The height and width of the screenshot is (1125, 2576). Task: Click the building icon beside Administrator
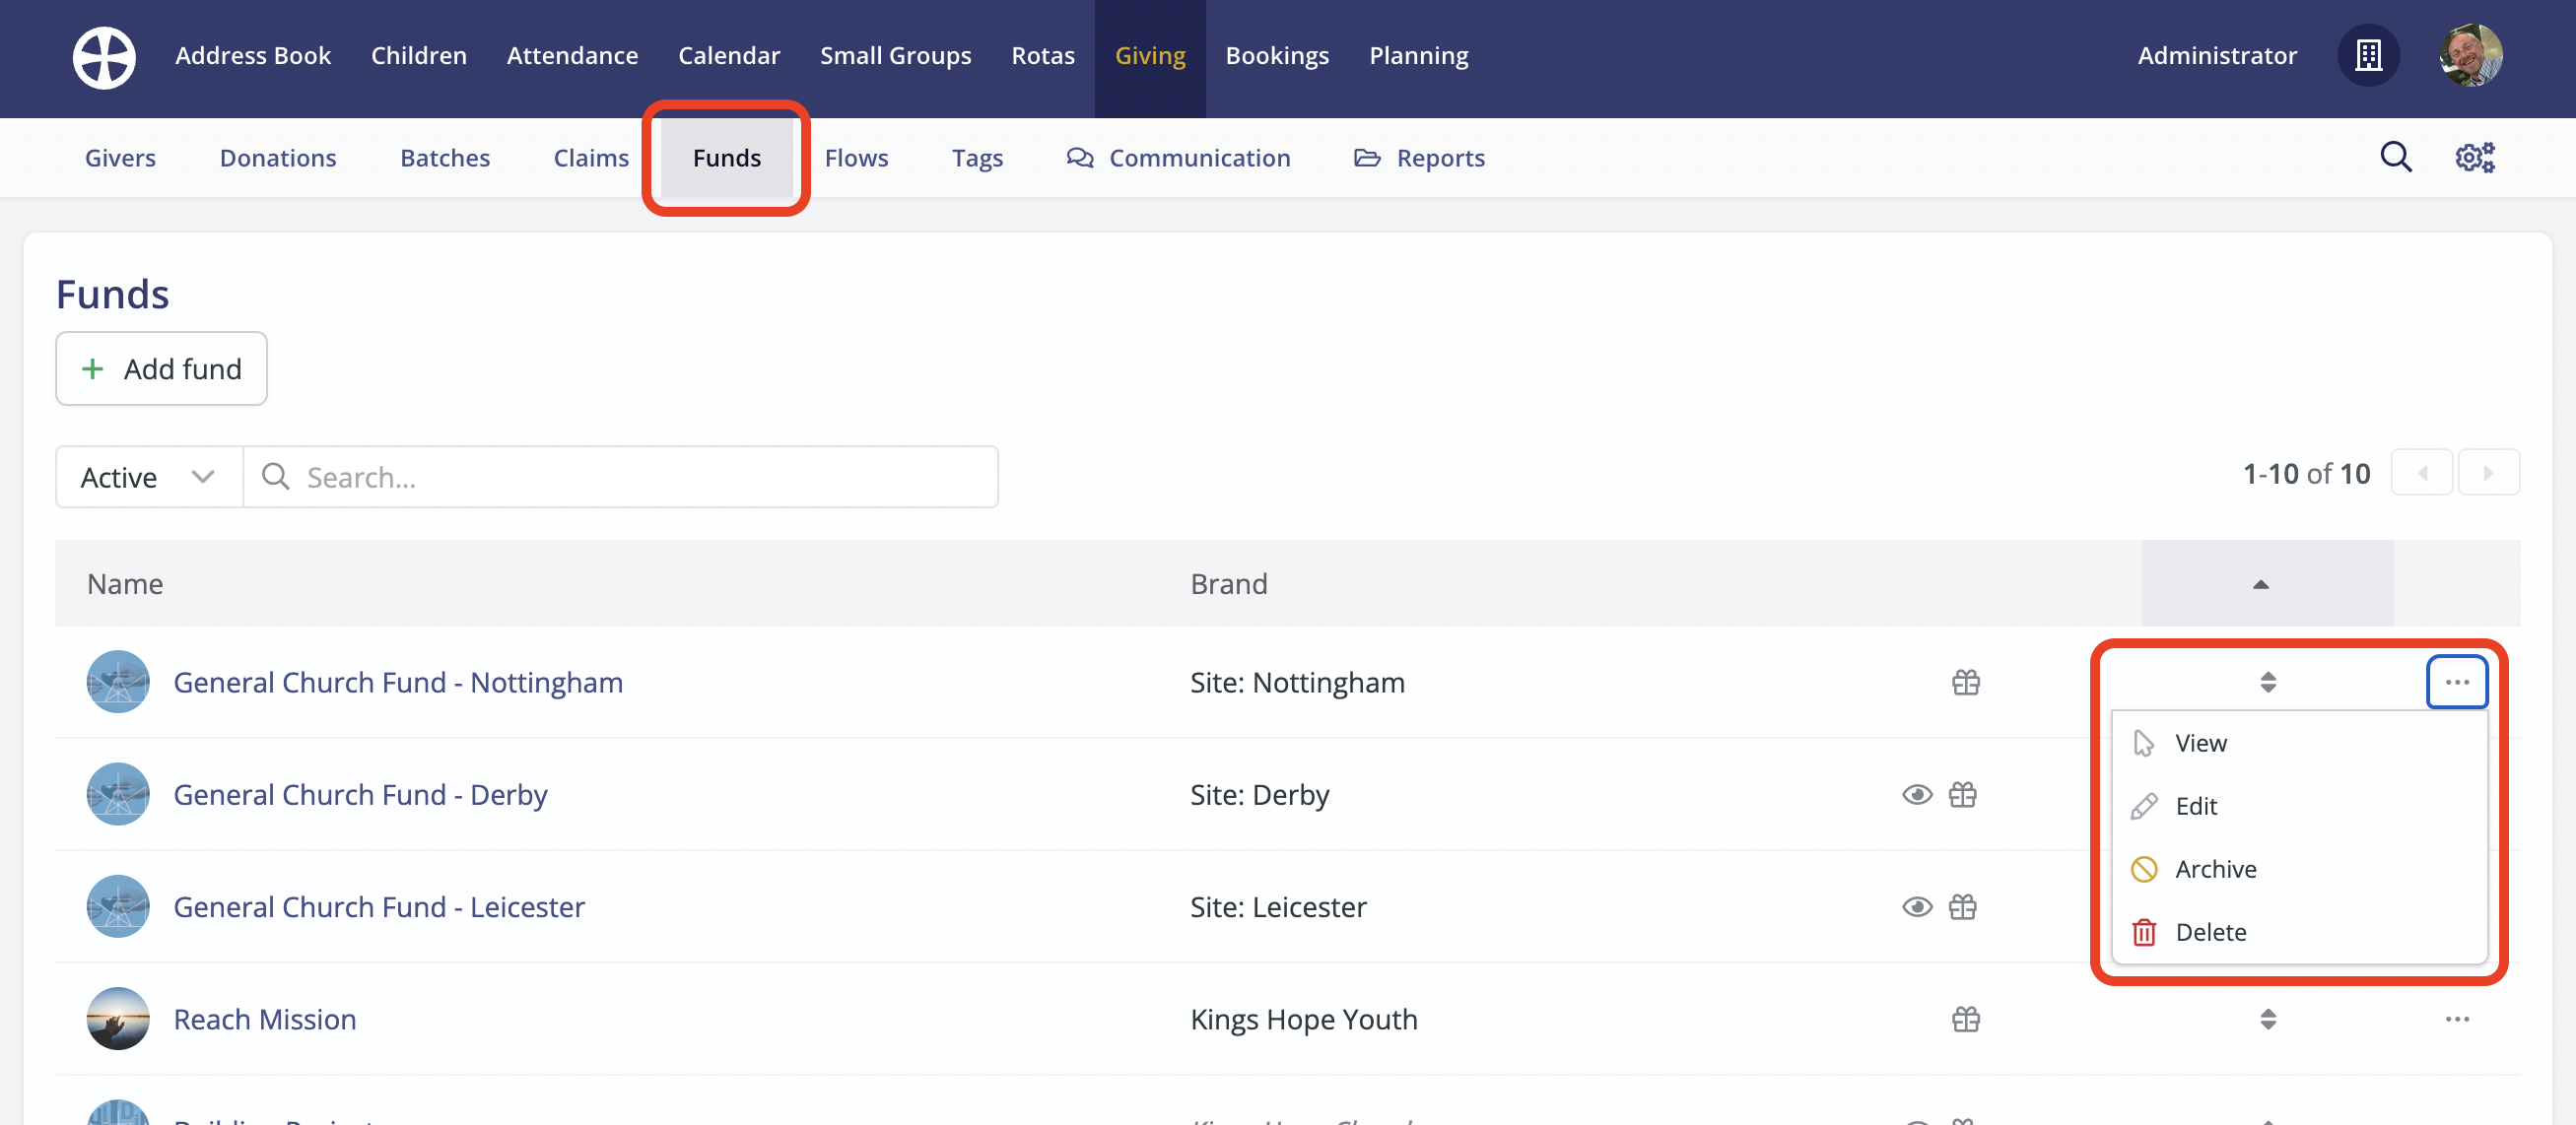click(2367, 56)
